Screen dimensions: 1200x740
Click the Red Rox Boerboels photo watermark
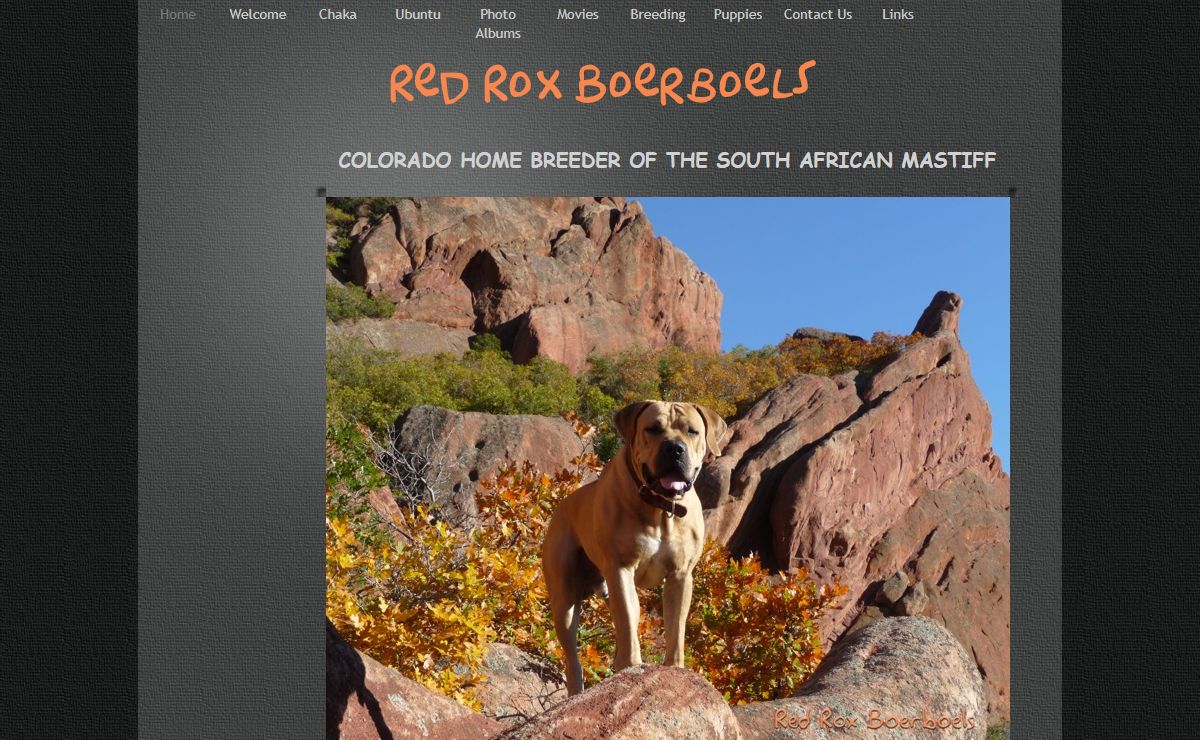coord(874,720)
